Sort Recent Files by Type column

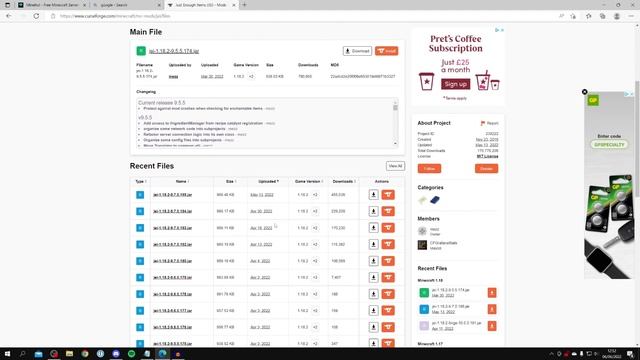point(141,181)
